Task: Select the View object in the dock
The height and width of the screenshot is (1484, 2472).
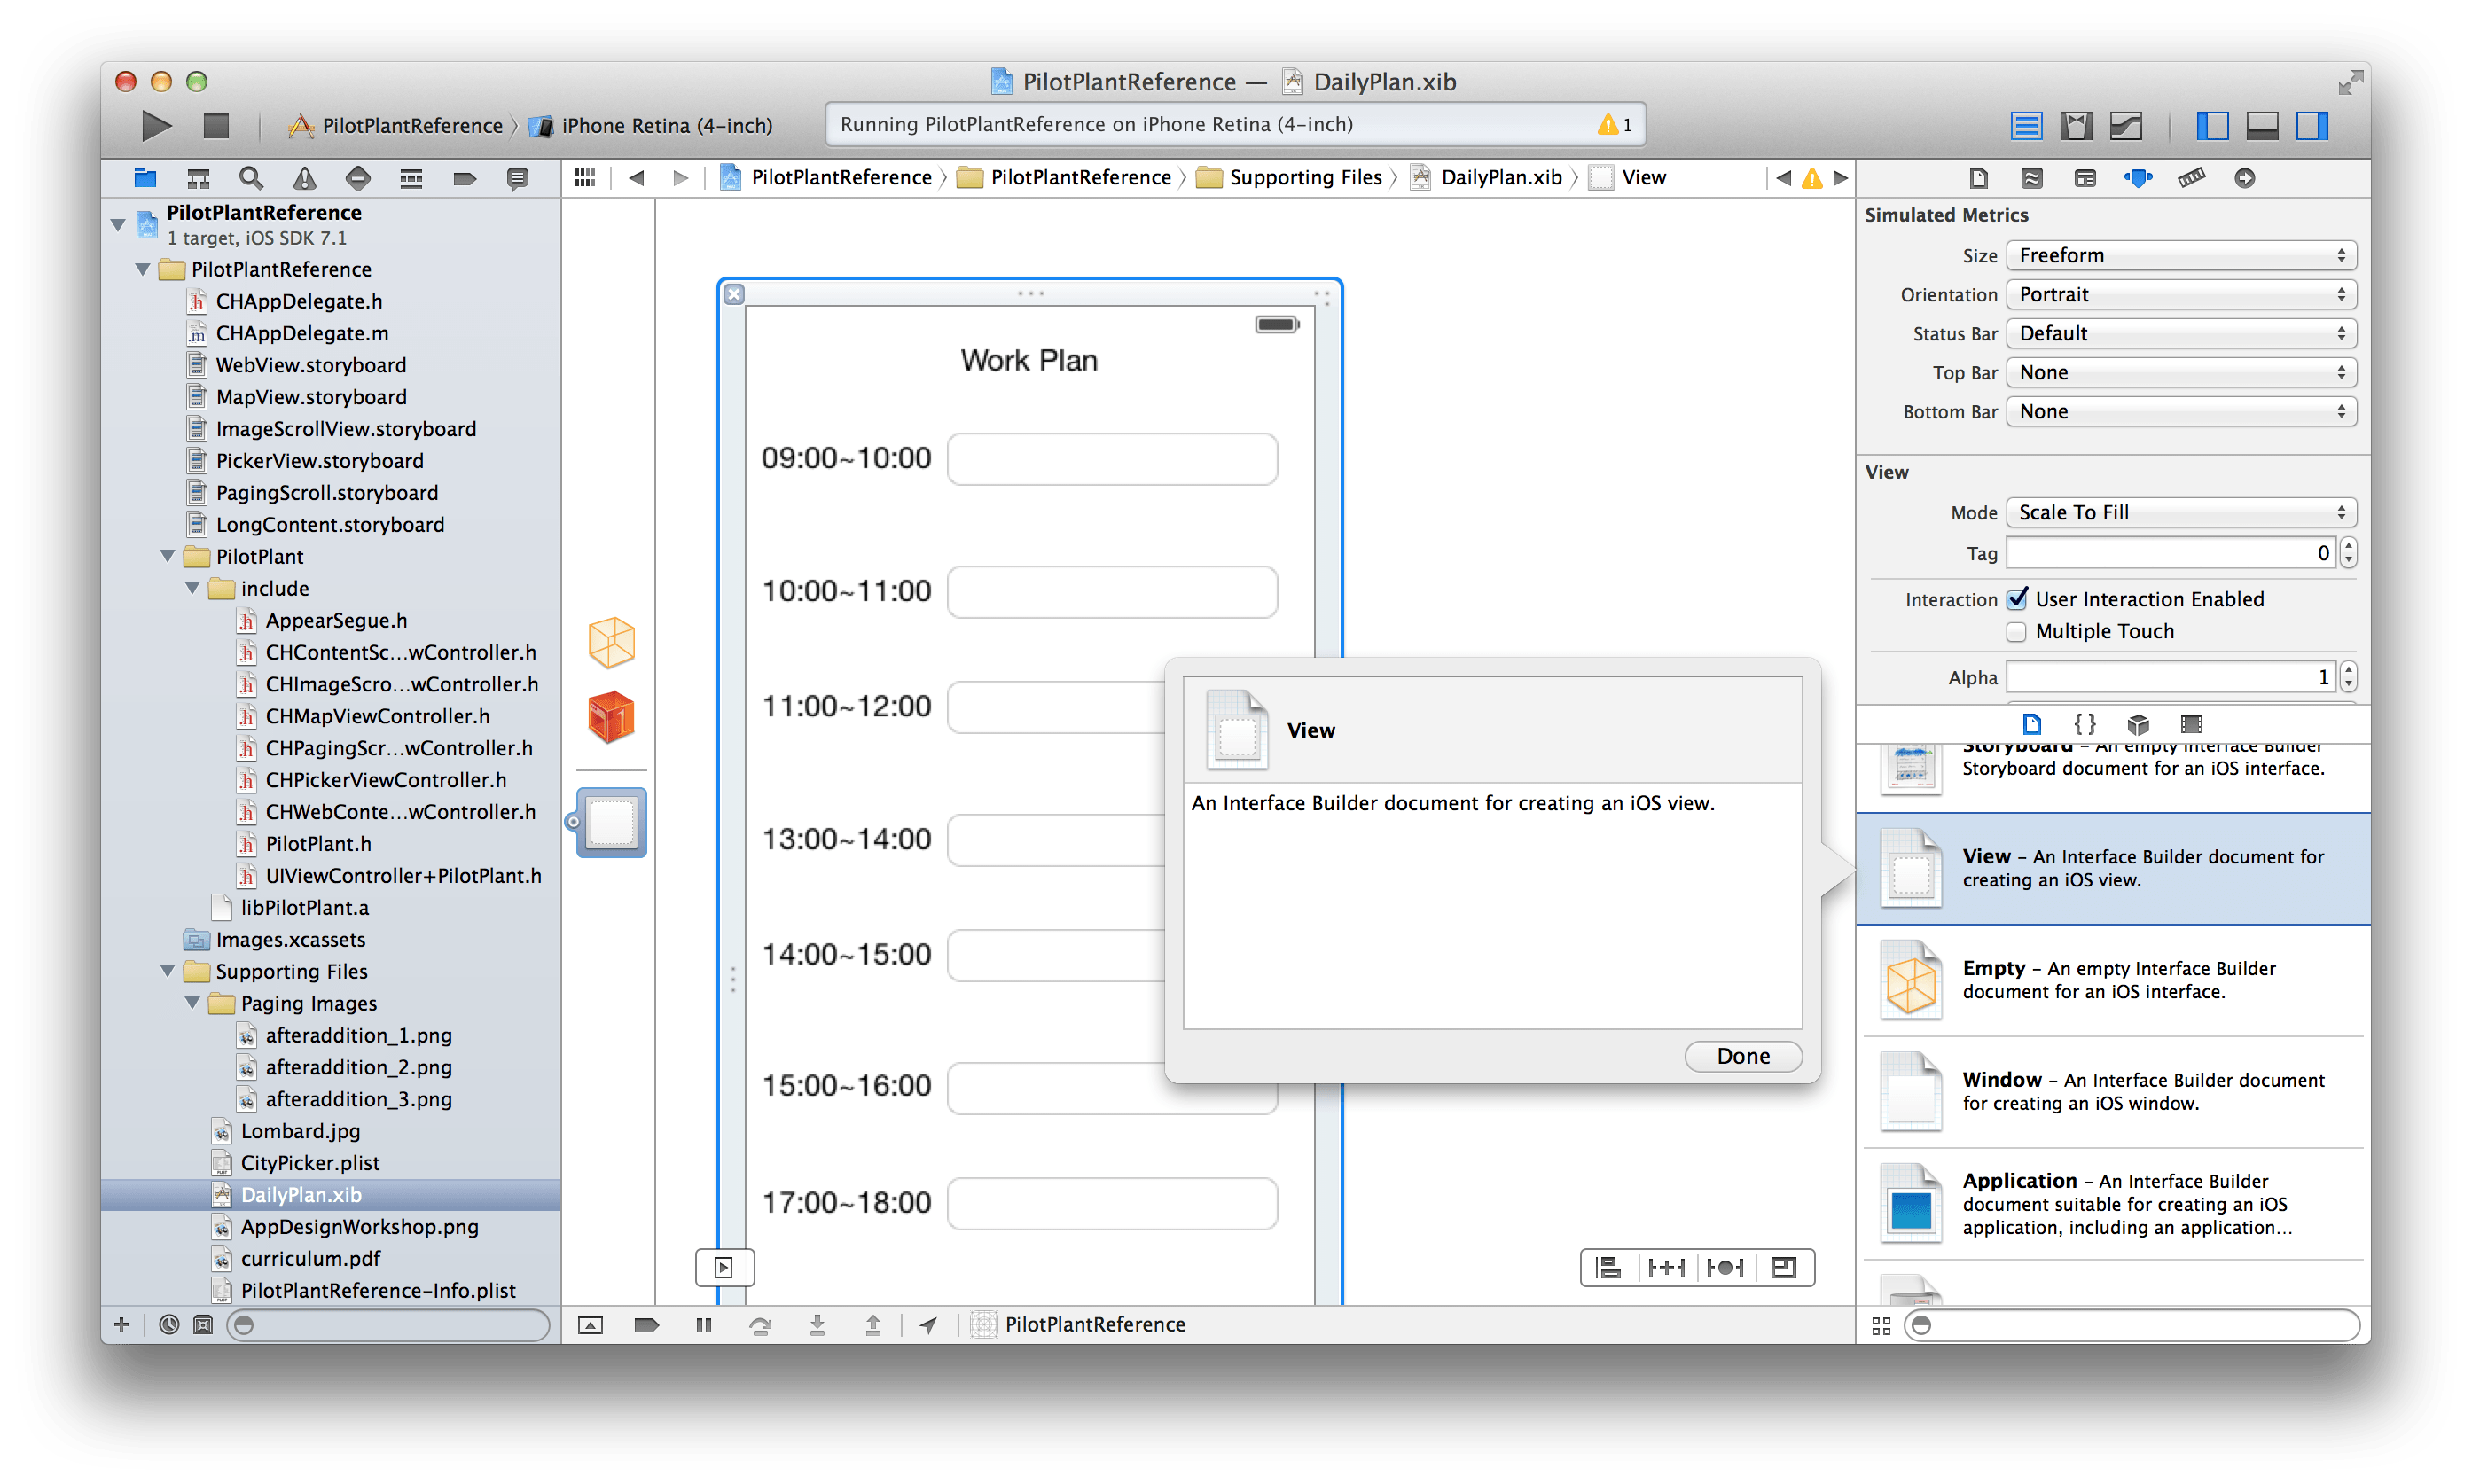Action: pos(611,822)
